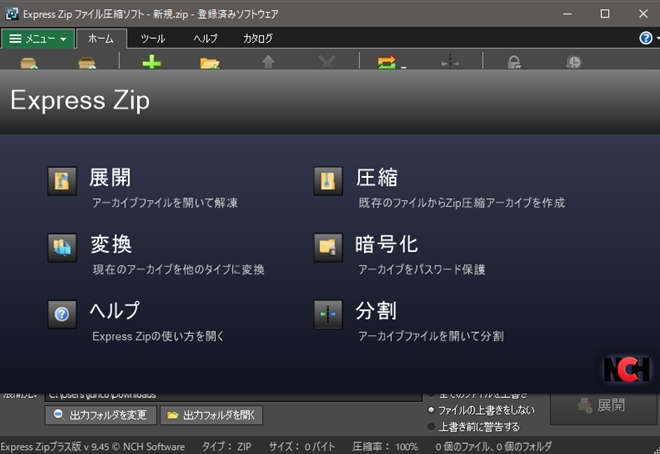Click the rightmost grey burn toolbar icon
Viewport: 660px width, 454px height.
coord(573,62)
